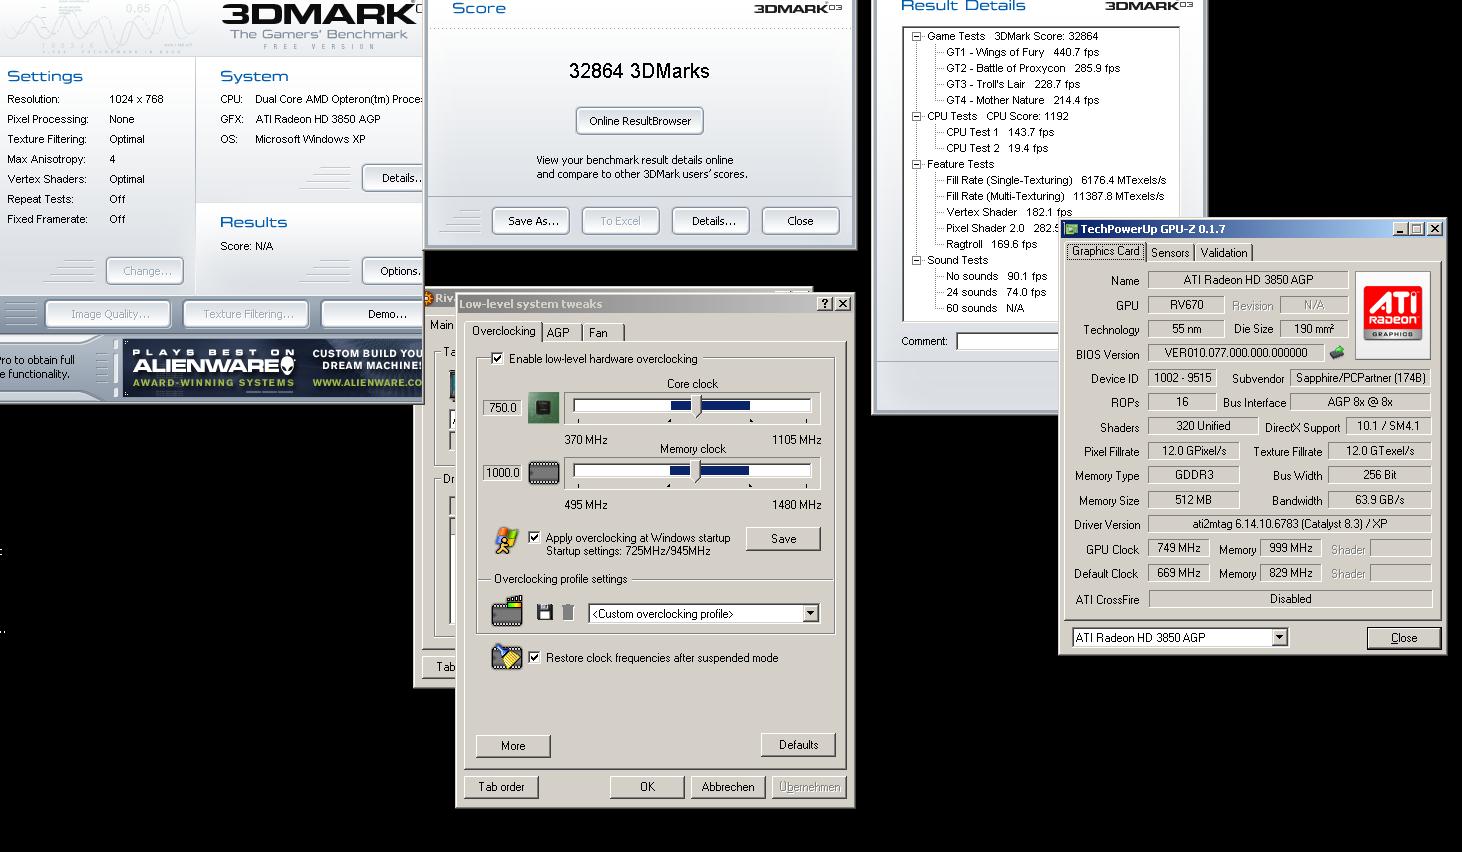The width and height of the screenshot is (1462, 852).
Task: Open the GPU-Z graphics card selector dropdown
Action: point(1278,638)
